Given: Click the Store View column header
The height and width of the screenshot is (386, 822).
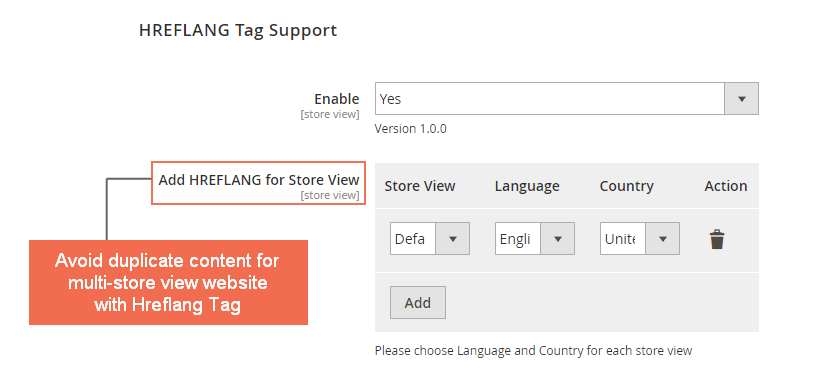Looking at the screenshot, I should pos(420,186).
